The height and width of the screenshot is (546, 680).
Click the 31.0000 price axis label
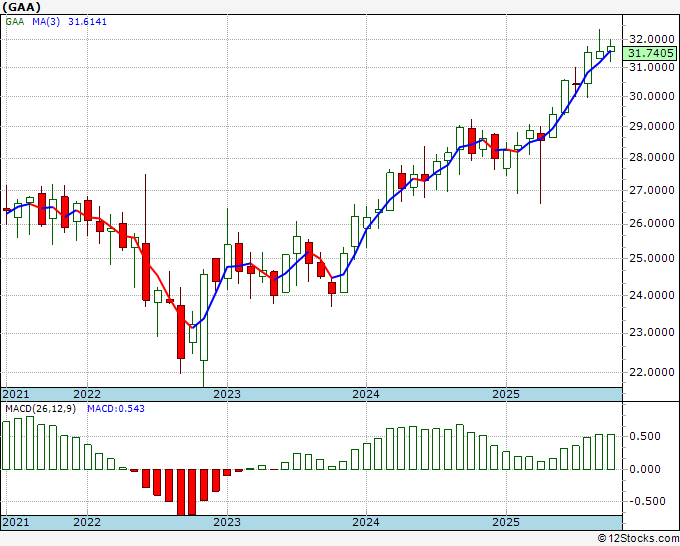[x=652, y=67]
